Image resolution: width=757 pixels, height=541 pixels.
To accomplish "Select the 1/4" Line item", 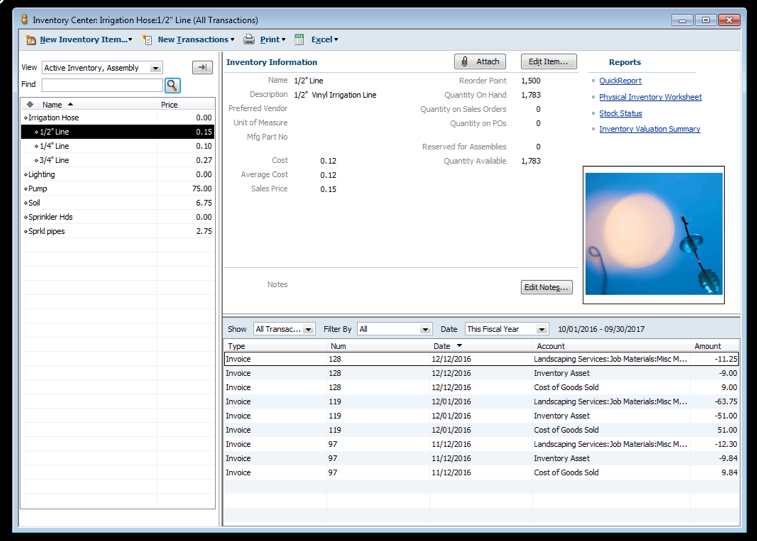I will tap(118, 146).
